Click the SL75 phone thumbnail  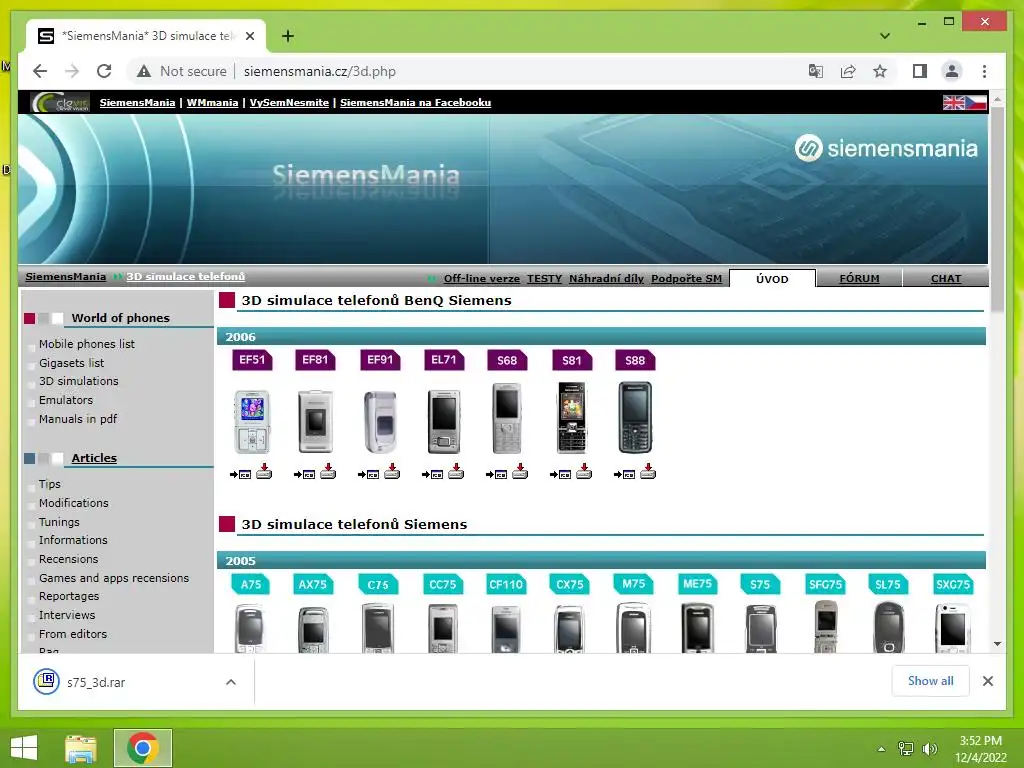click(889, 627)
